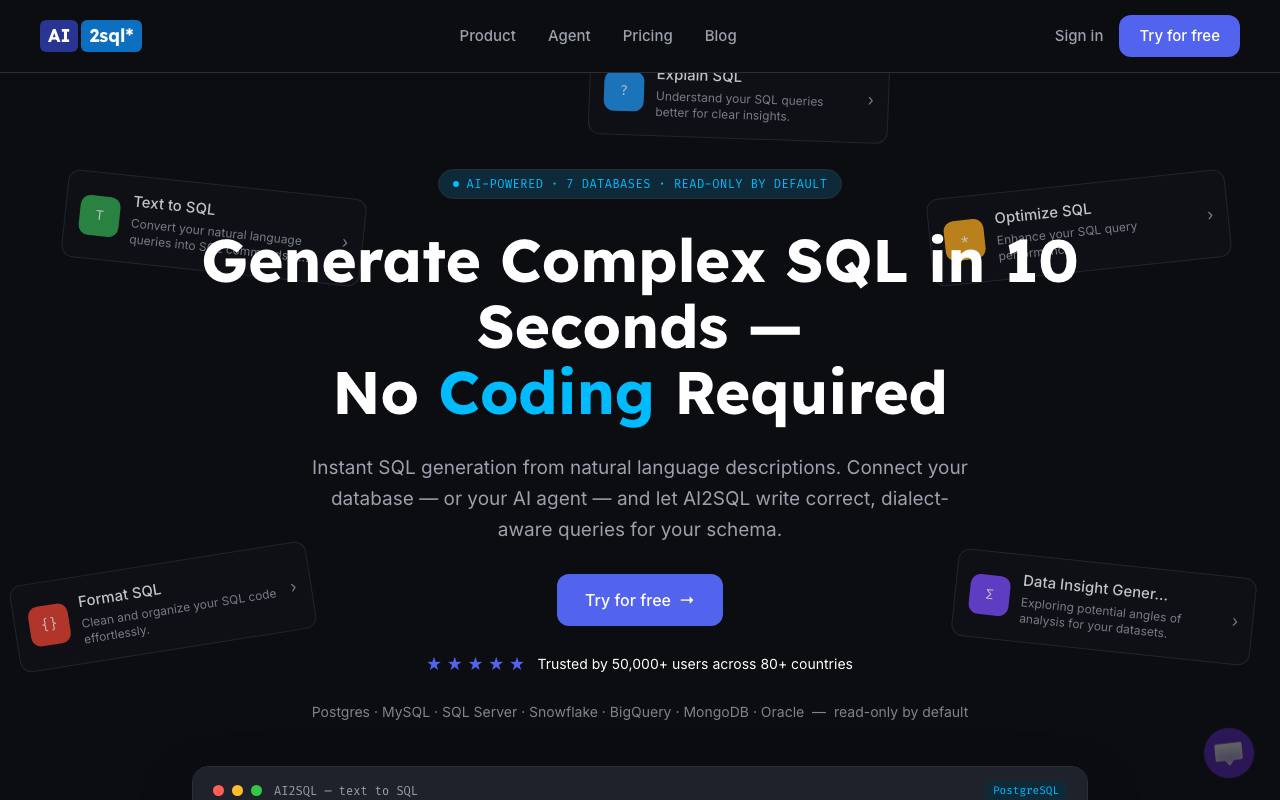Click the red braces Format SQL icon
Viewport: 1280px width, 800px height.
(49, 625)
